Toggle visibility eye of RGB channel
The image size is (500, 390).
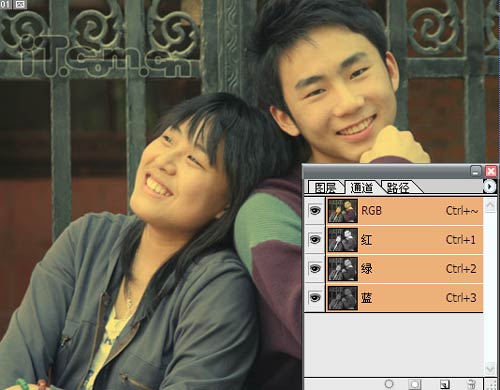click(315, 211)
